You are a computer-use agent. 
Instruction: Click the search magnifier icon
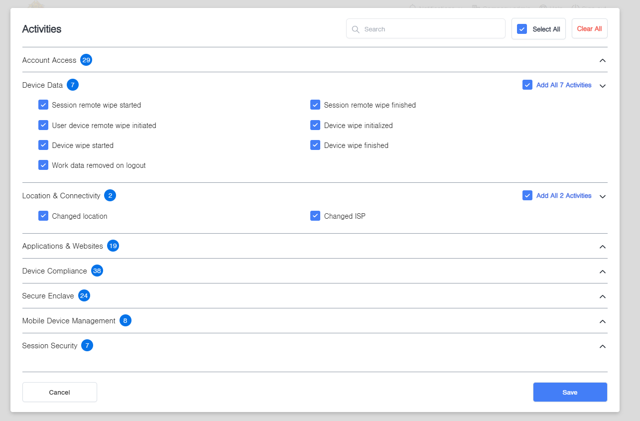tap(356, 29)
